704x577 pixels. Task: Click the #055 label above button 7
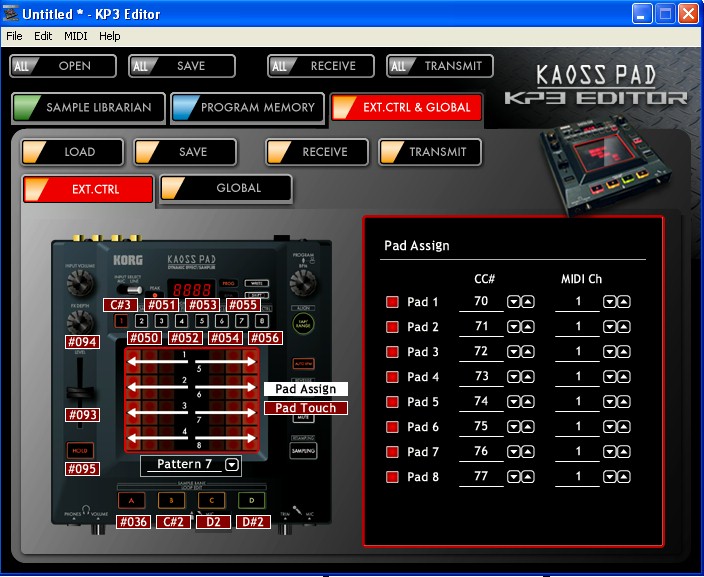243,305
